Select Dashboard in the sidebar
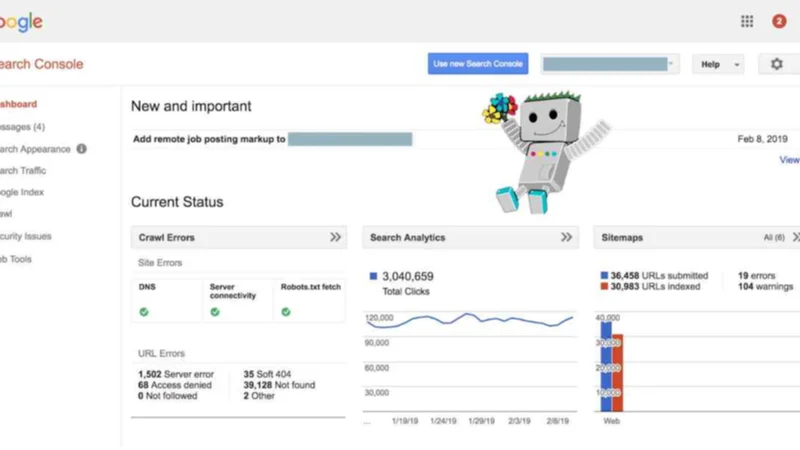Viewport: 800px width, 450px height. click(18, 104)
